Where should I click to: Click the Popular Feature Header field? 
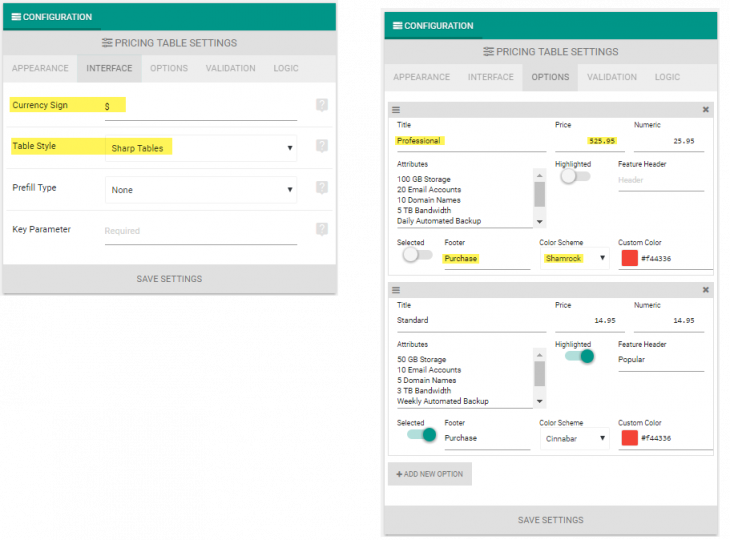coord(661,362)
